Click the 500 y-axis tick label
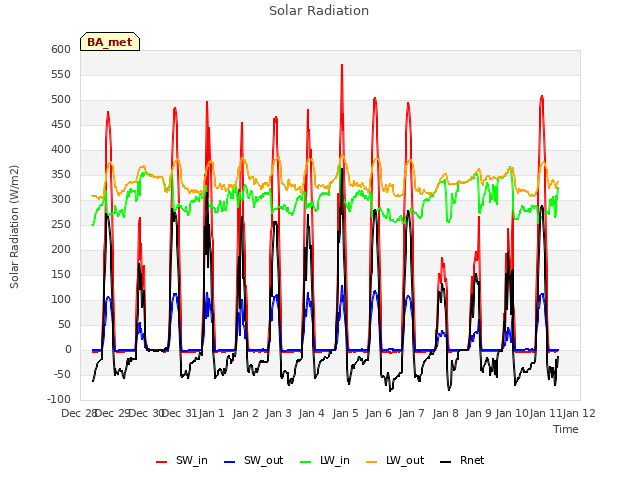The width and height of the screenshot is (640, 480). pyautogui.click(x=61, y=100)
